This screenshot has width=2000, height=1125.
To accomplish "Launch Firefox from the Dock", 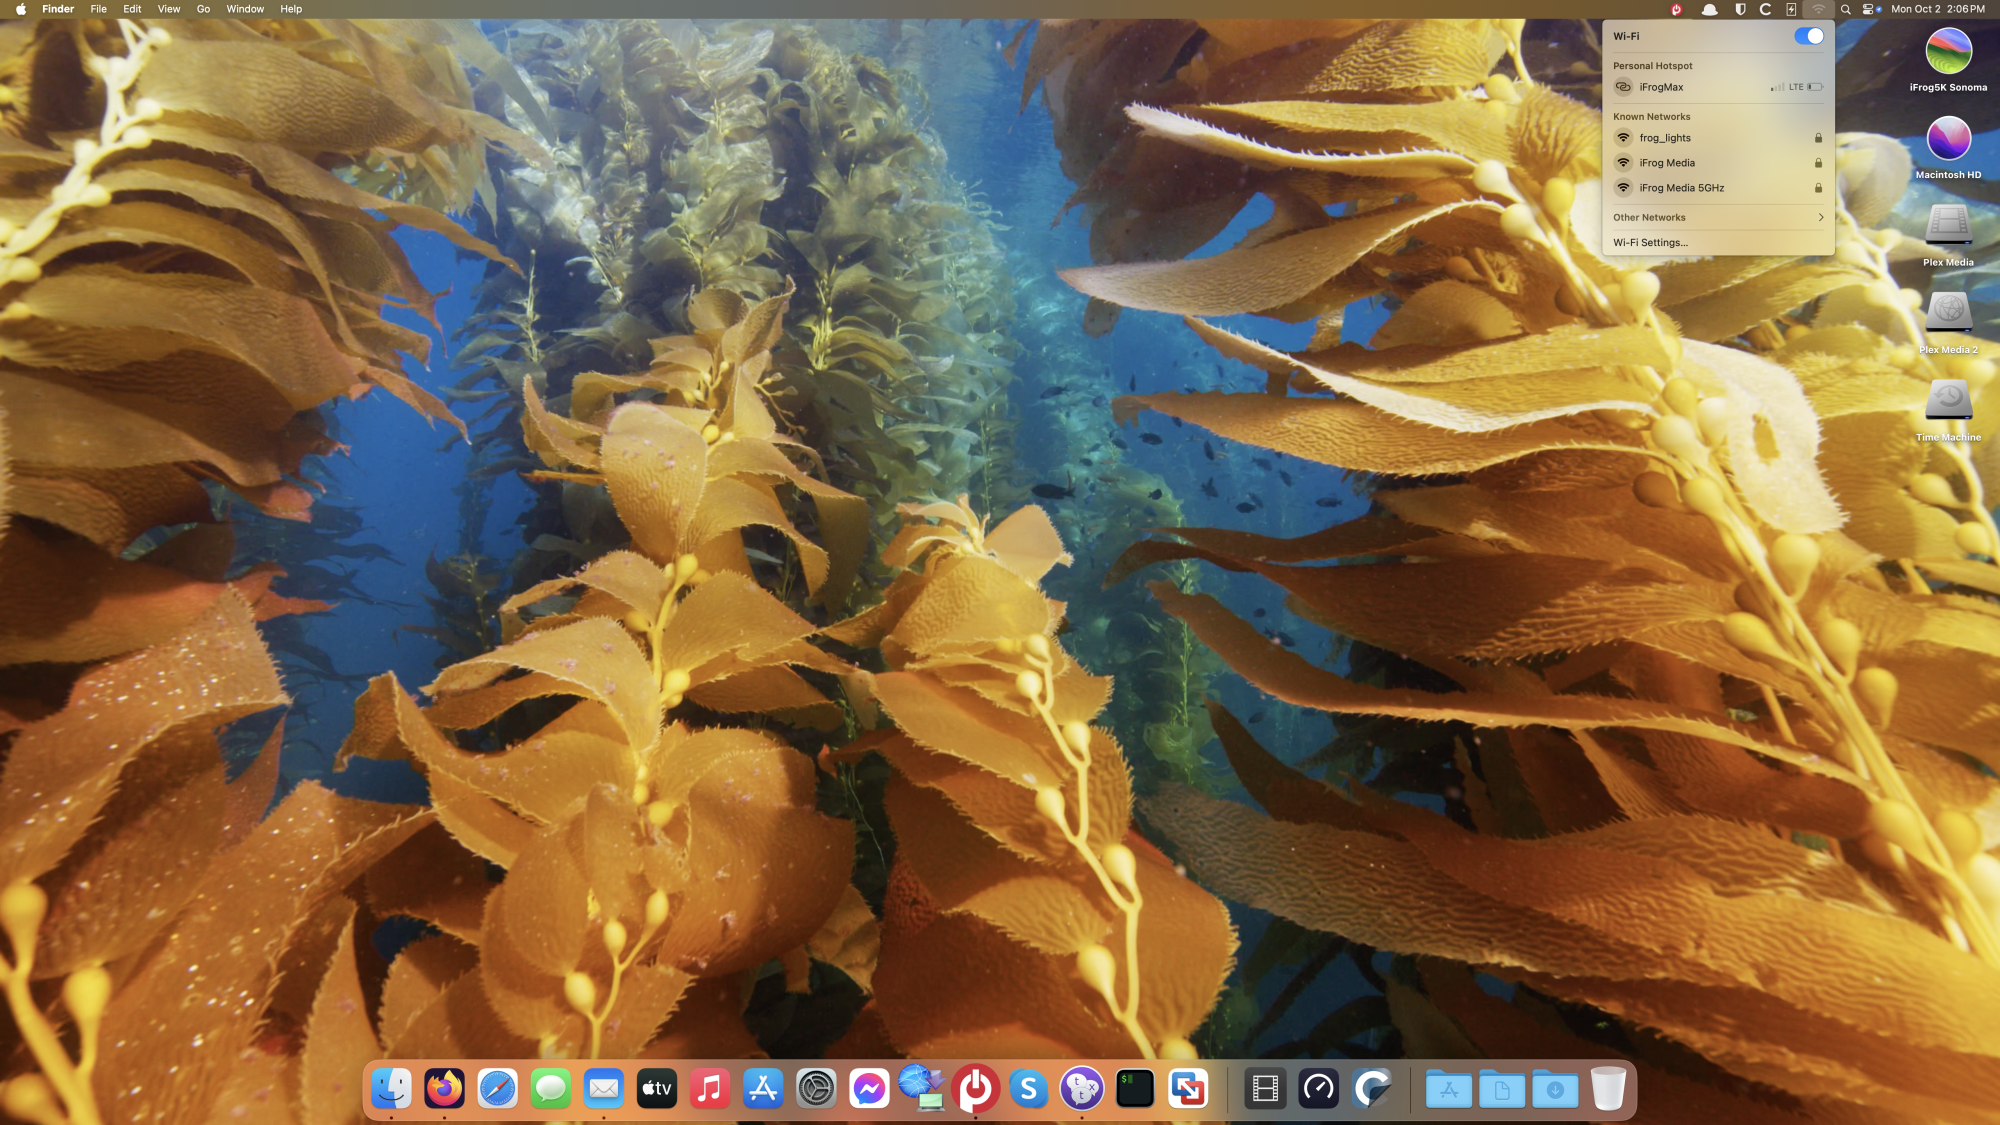I will pos(444,1088).
